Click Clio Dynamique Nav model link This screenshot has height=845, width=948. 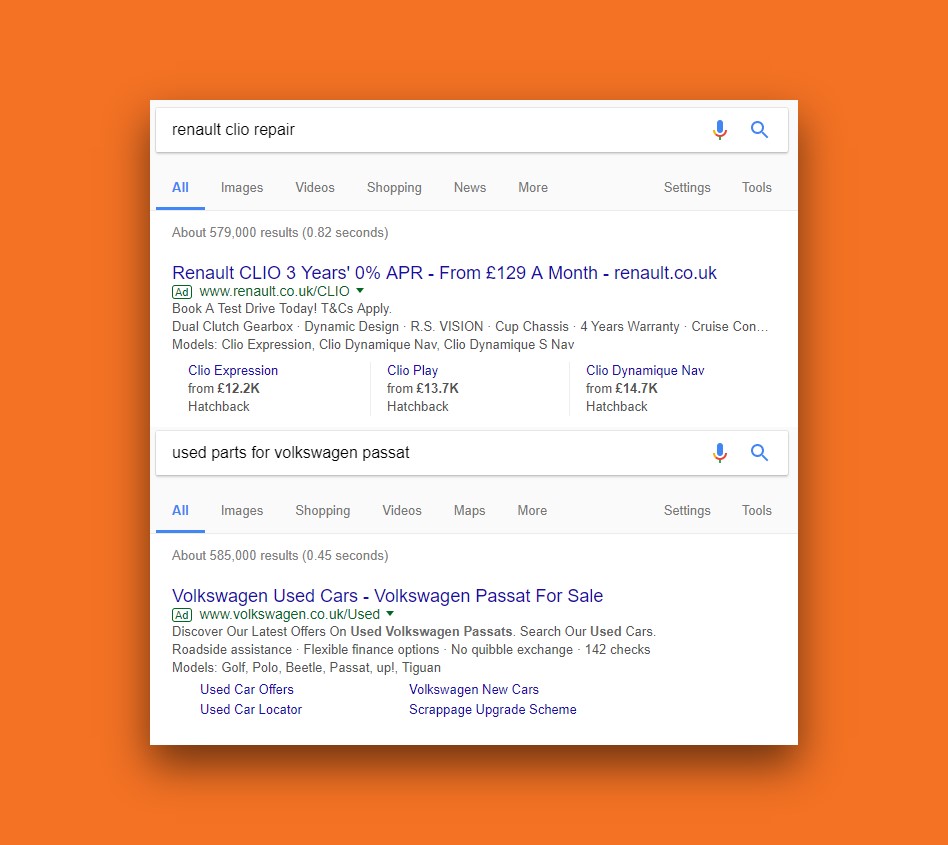pyautogui.click(x=645, y=371)
